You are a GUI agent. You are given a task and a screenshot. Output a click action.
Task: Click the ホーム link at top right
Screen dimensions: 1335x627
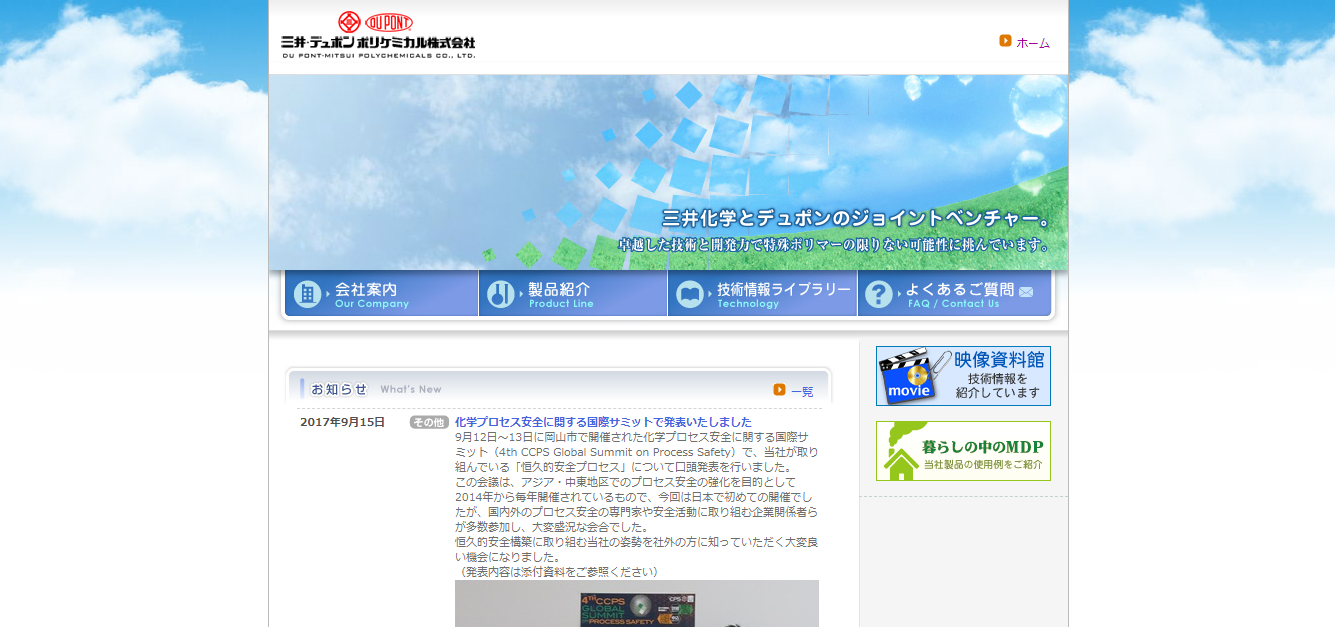click(x=1032, y=43)
